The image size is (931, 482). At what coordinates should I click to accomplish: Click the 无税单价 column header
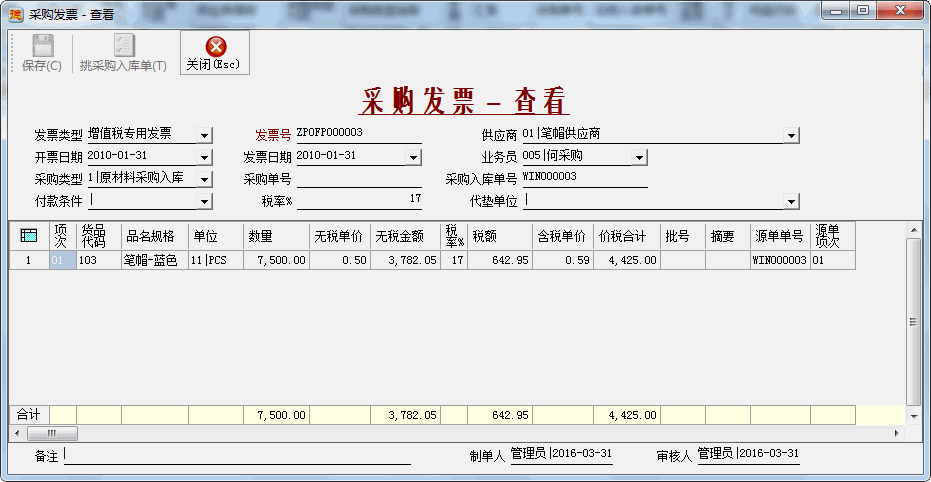(x=340, y=236)
